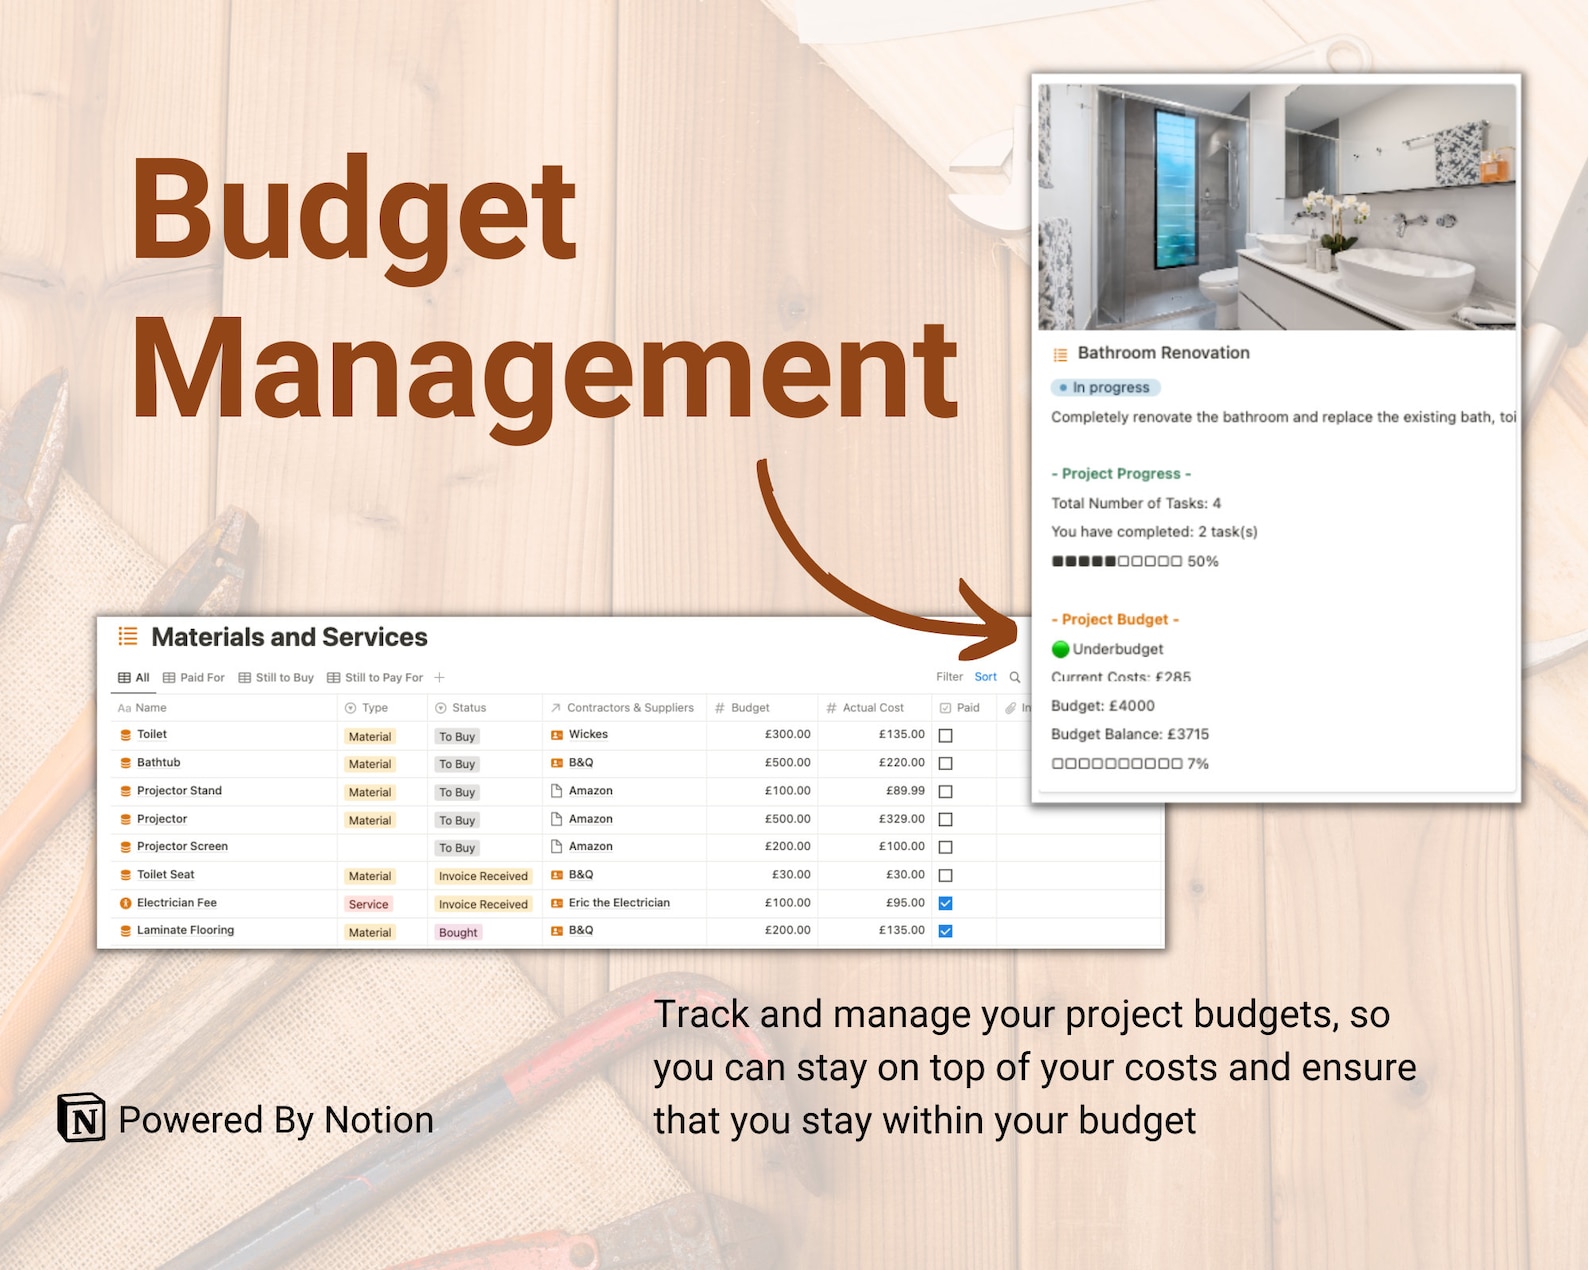Click the Amazon page icon in Projector Screen row
This screenshot has width=1588, height=1270.
point(557,847)
